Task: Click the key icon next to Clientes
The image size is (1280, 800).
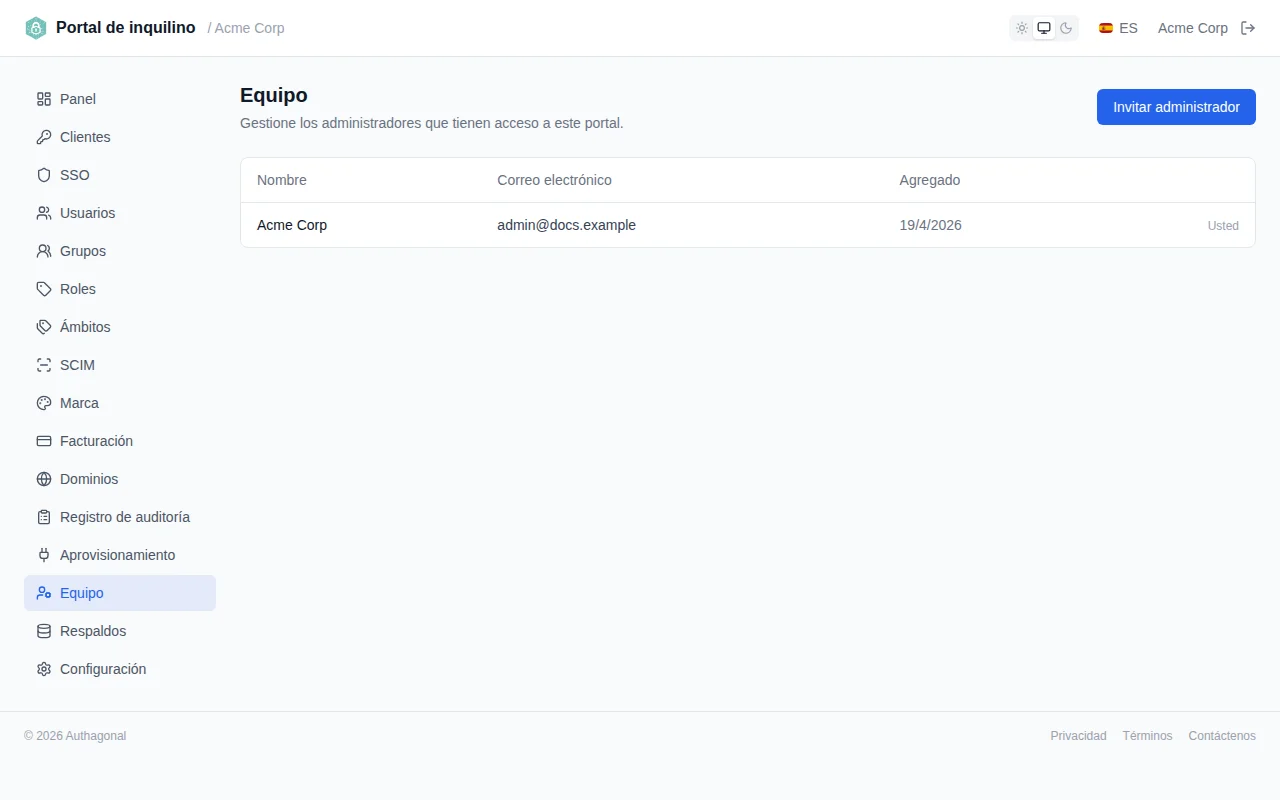Action: 44,137
